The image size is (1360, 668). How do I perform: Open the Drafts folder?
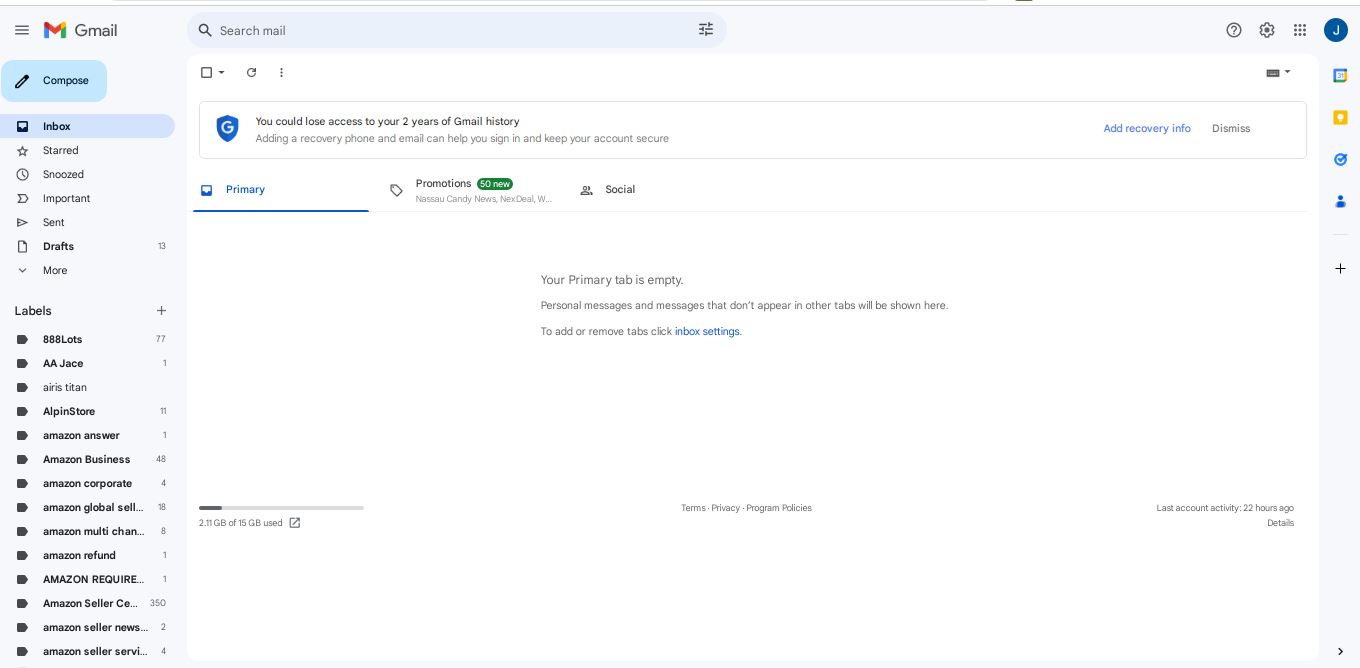[x=87, y=246]
